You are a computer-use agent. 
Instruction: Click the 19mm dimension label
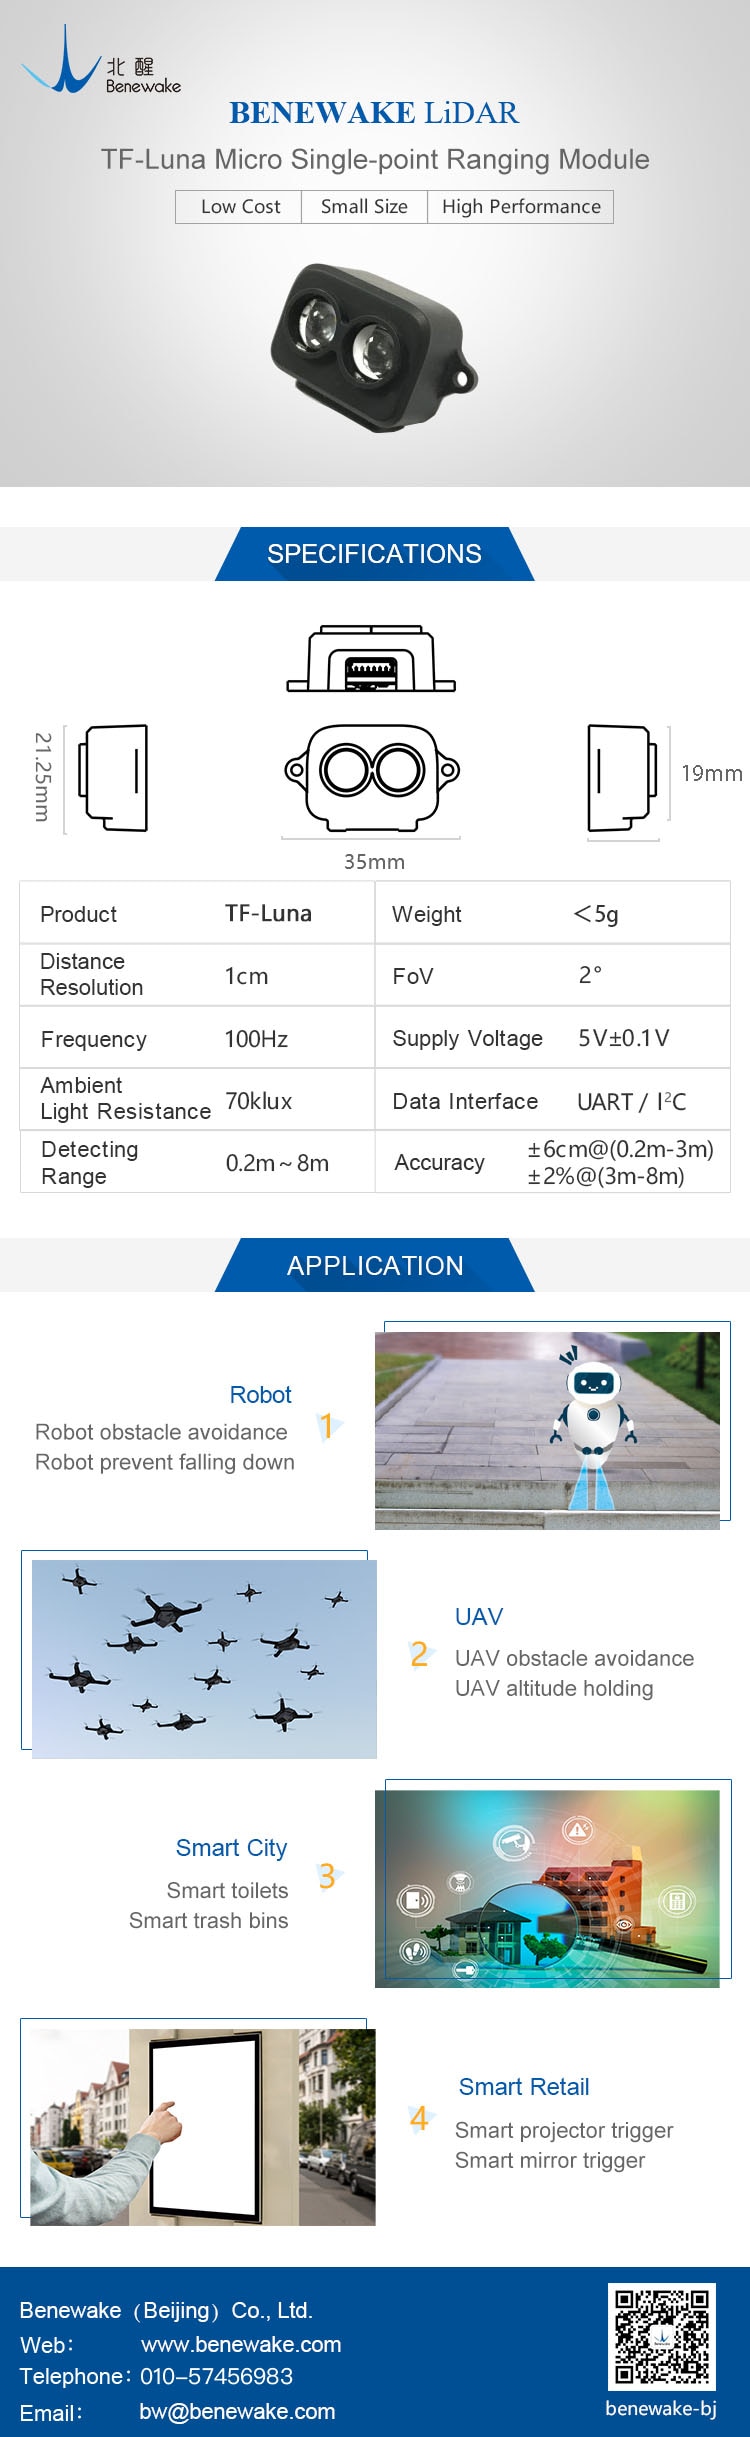tap(711, 773)
